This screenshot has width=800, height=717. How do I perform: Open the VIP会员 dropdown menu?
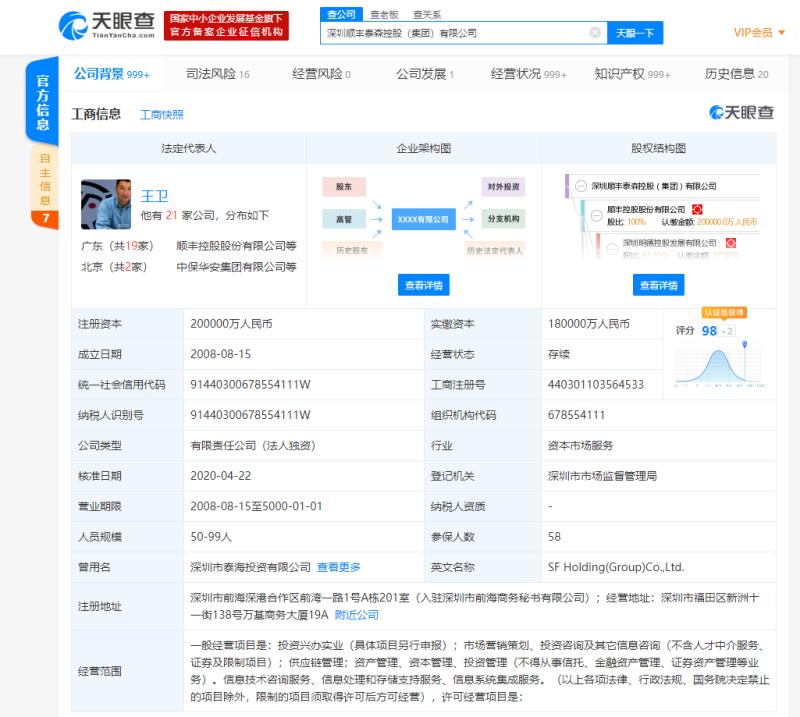[759, 33]
